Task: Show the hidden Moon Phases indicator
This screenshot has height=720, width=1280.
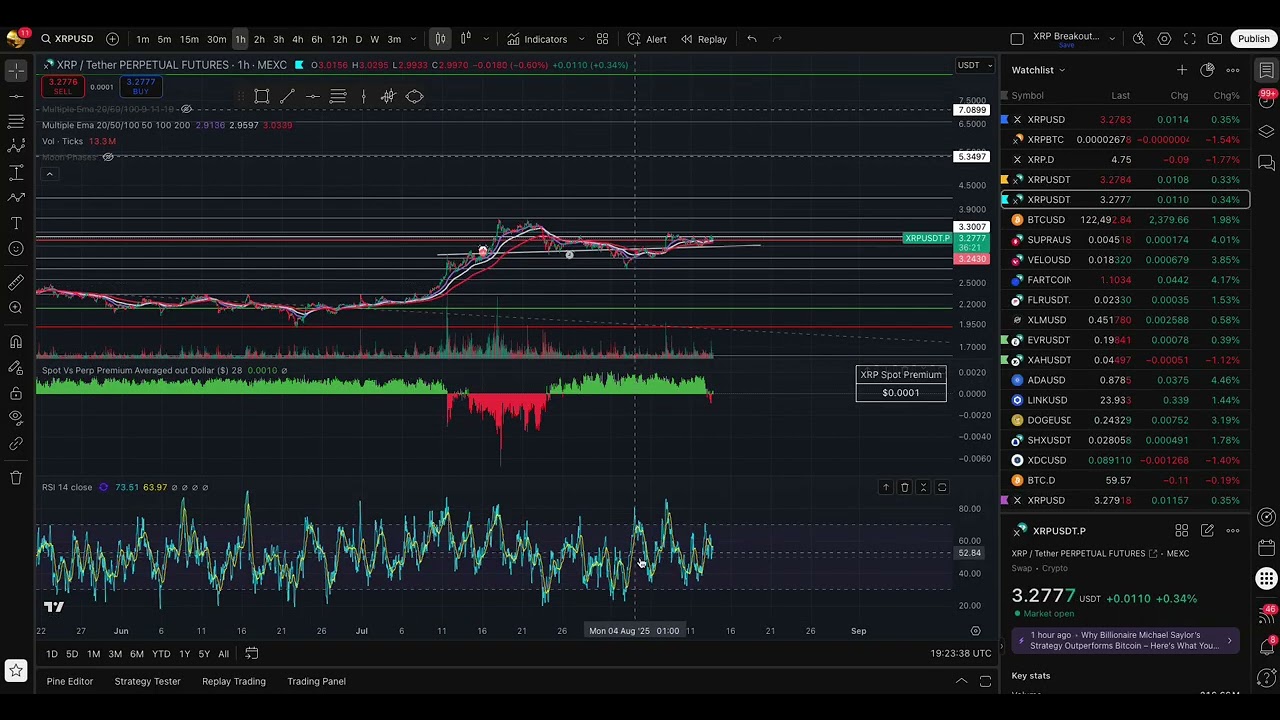Action: coord(108,157)
